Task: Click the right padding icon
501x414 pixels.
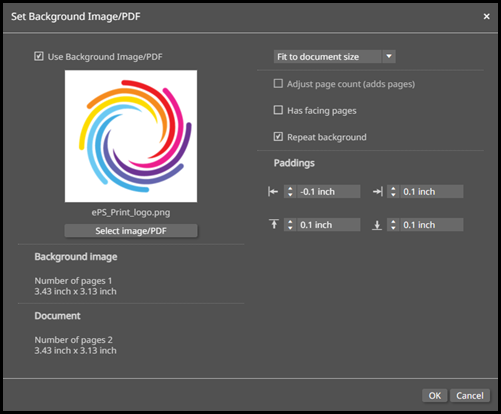Action: 378,192
